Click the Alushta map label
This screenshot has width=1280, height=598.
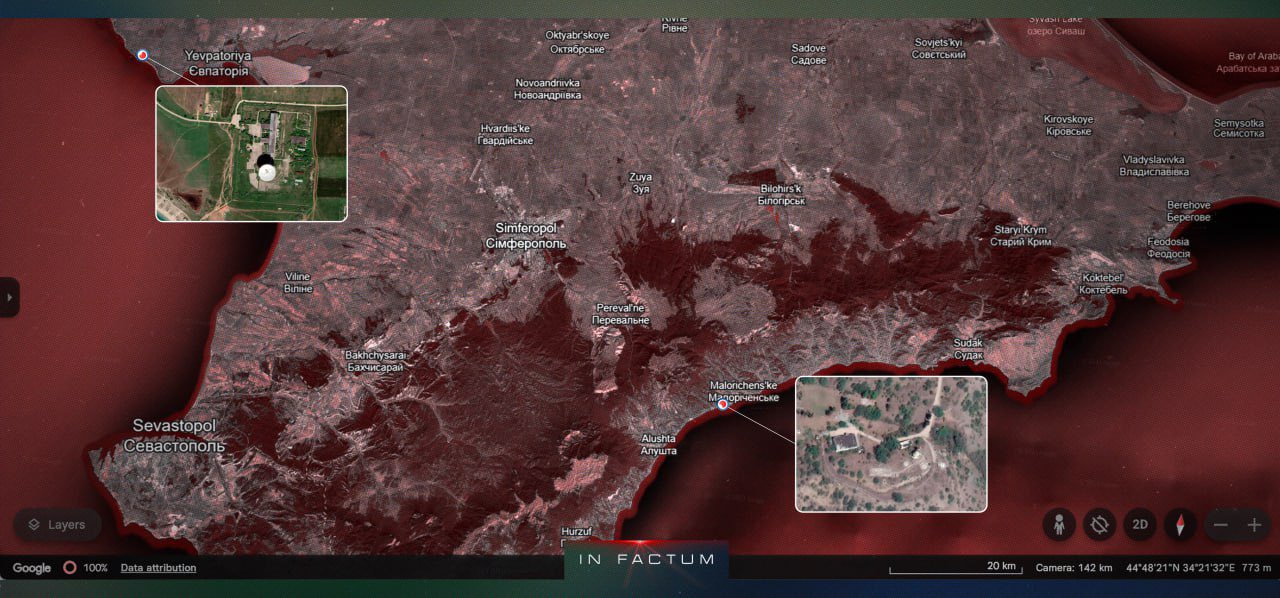(x=659, y=444)
